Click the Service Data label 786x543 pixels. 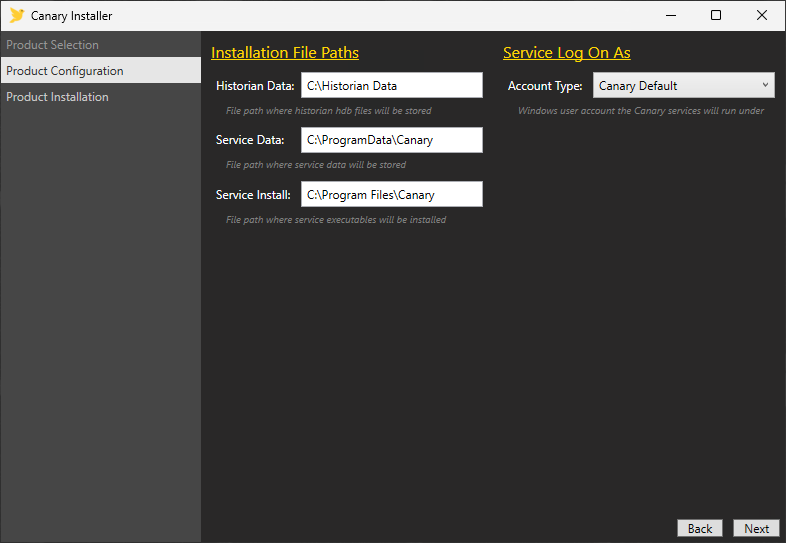tap(250, 140)
